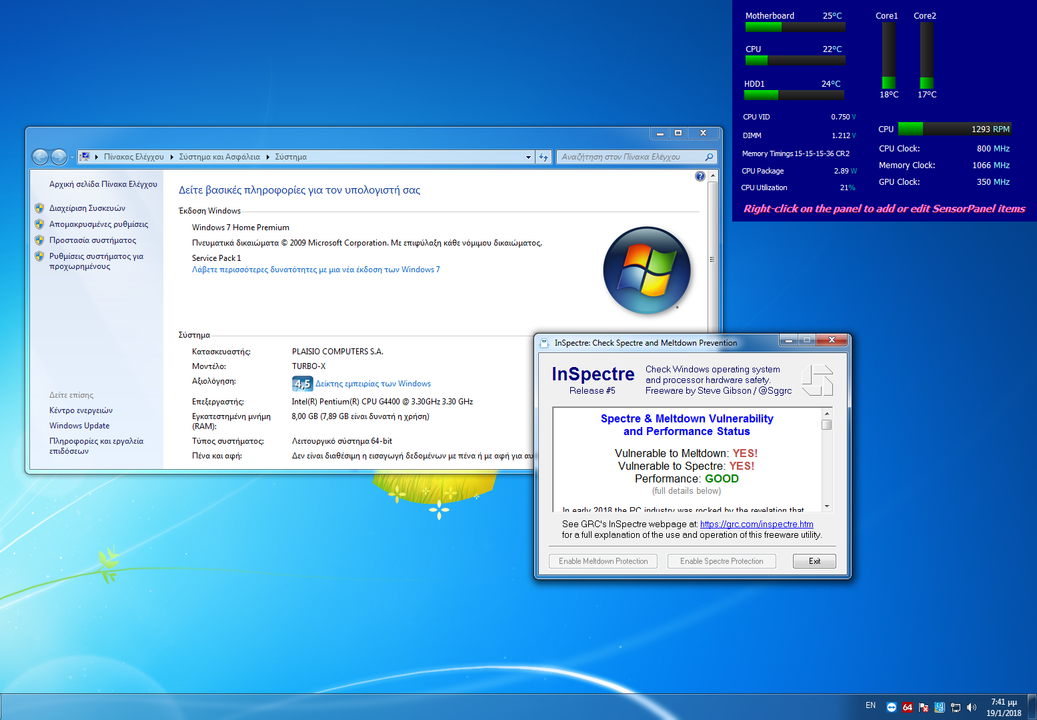Open recent pages dropdown beside navigation arrows

[71, 157]
